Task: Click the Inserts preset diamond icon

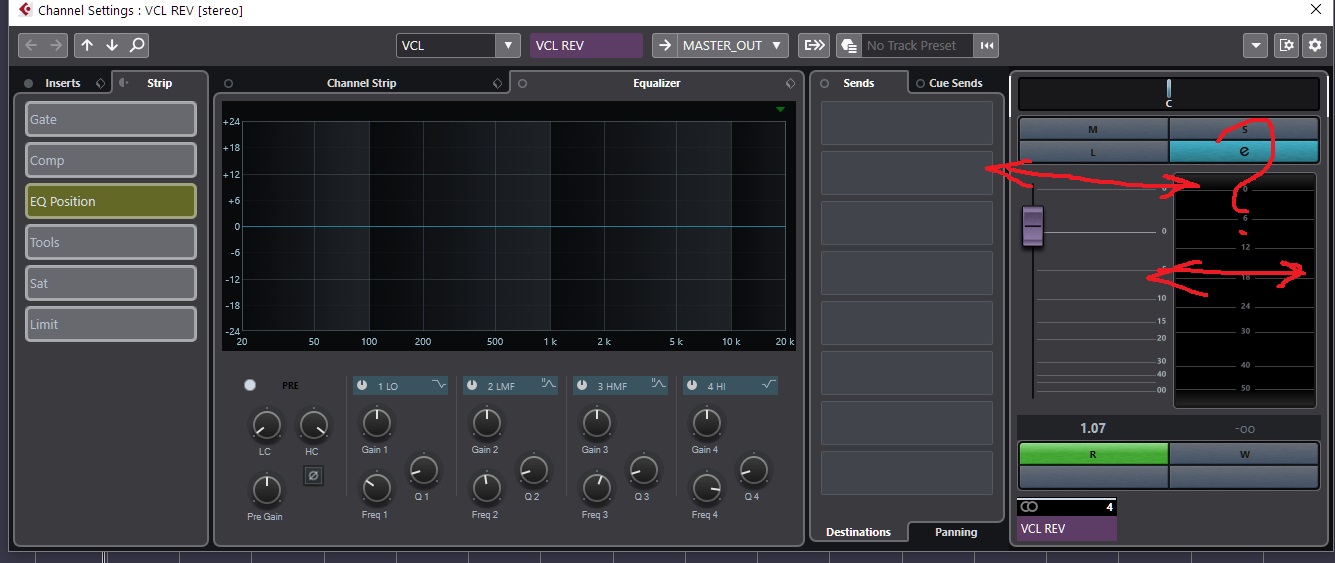Action: coord(100,83)
